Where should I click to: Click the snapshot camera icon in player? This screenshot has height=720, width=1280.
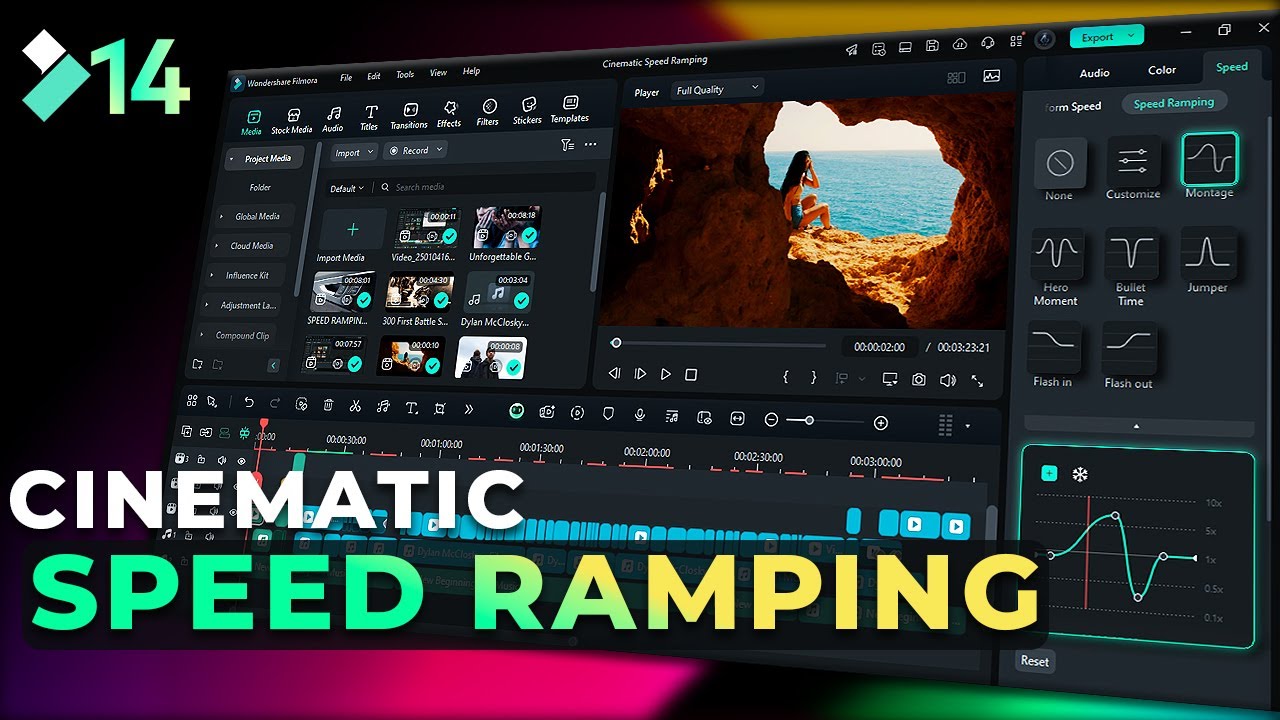point(919,380)
